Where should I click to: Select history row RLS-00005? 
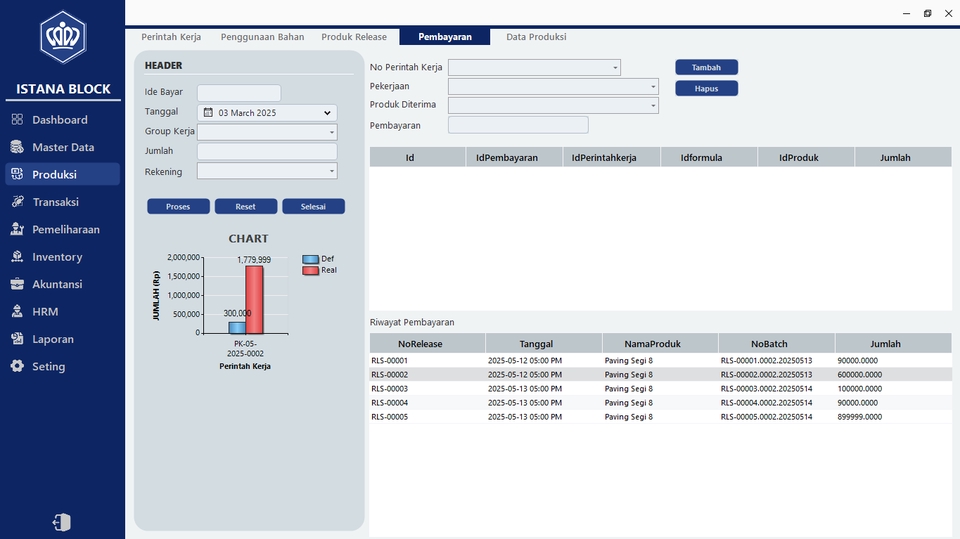(x=661, y=417)
